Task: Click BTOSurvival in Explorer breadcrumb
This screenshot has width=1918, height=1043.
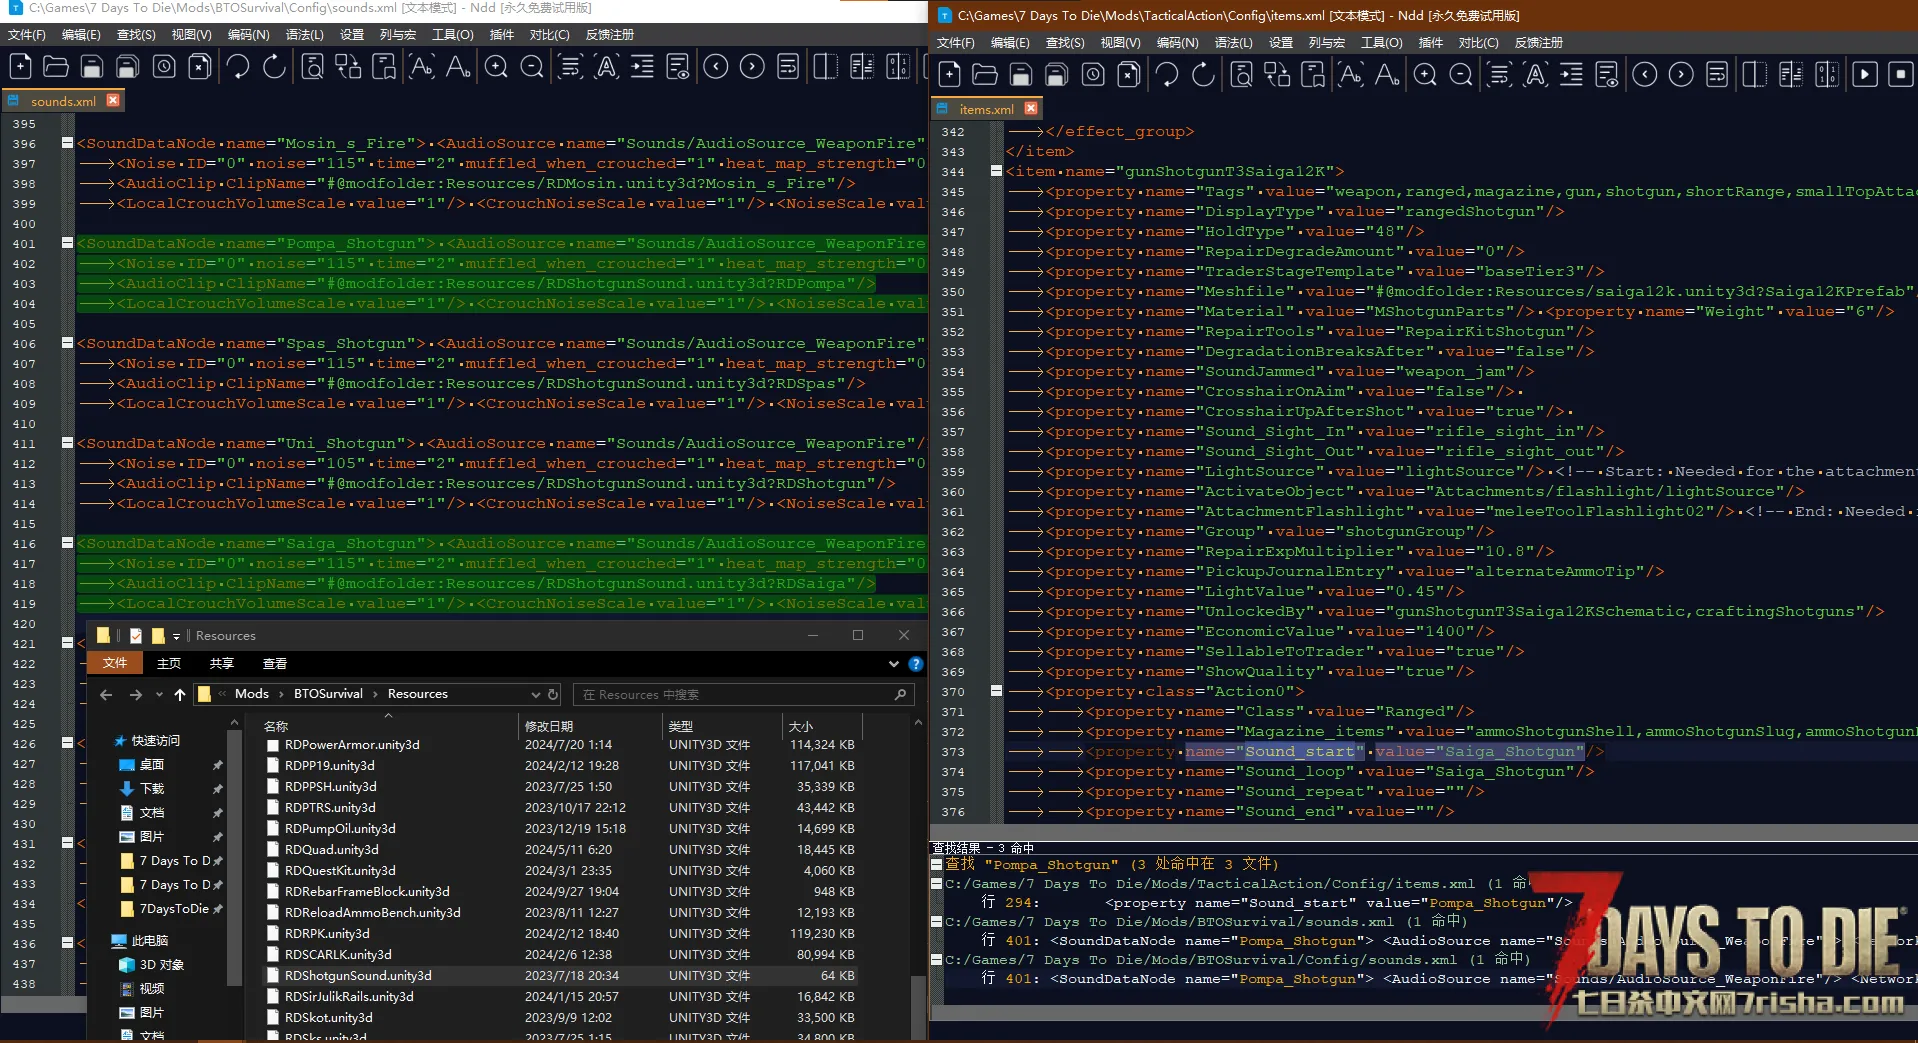Action: [x=328, y=694]
